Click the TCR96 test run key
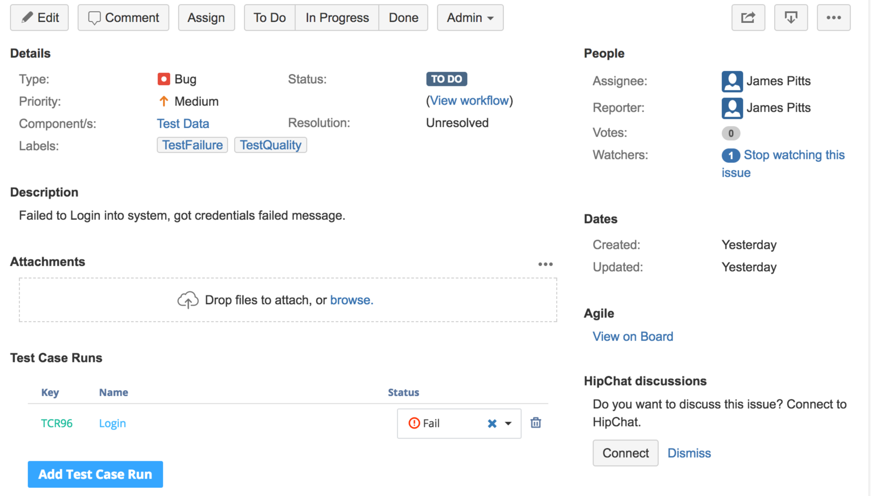The image size is (871, 496). [x=57, y=423]
